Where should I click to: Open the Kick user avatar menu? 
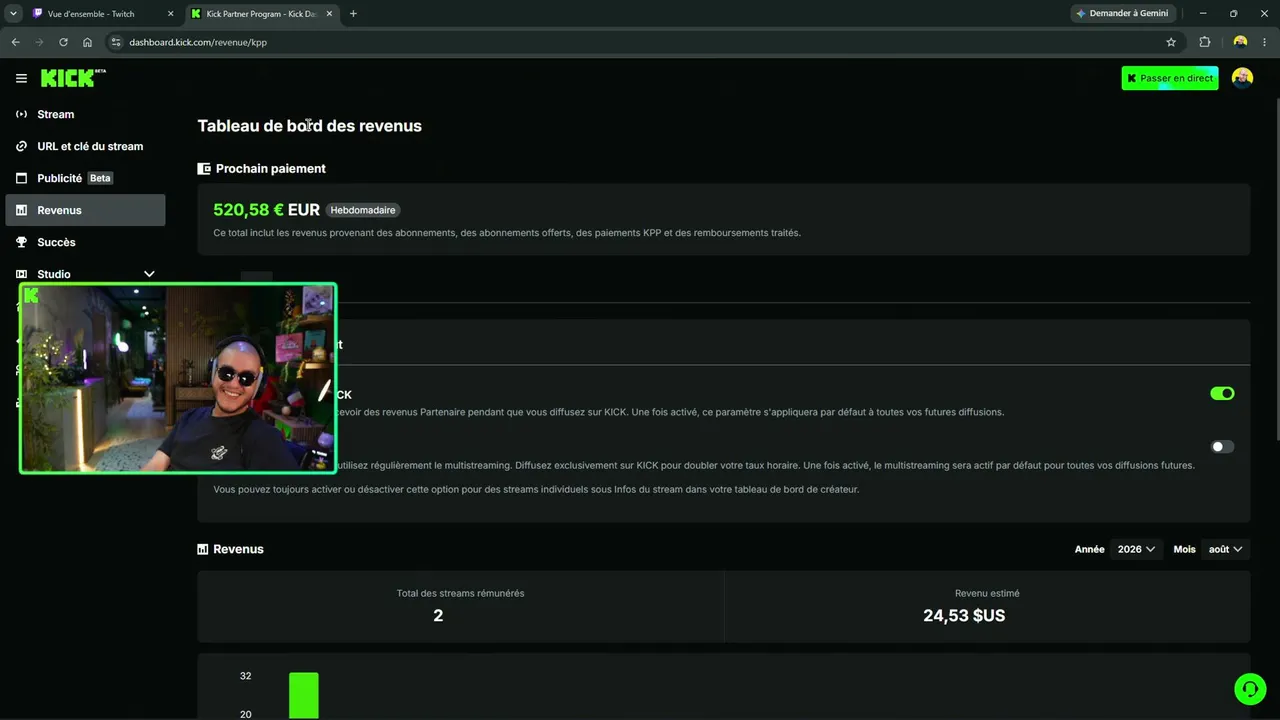1242,78
